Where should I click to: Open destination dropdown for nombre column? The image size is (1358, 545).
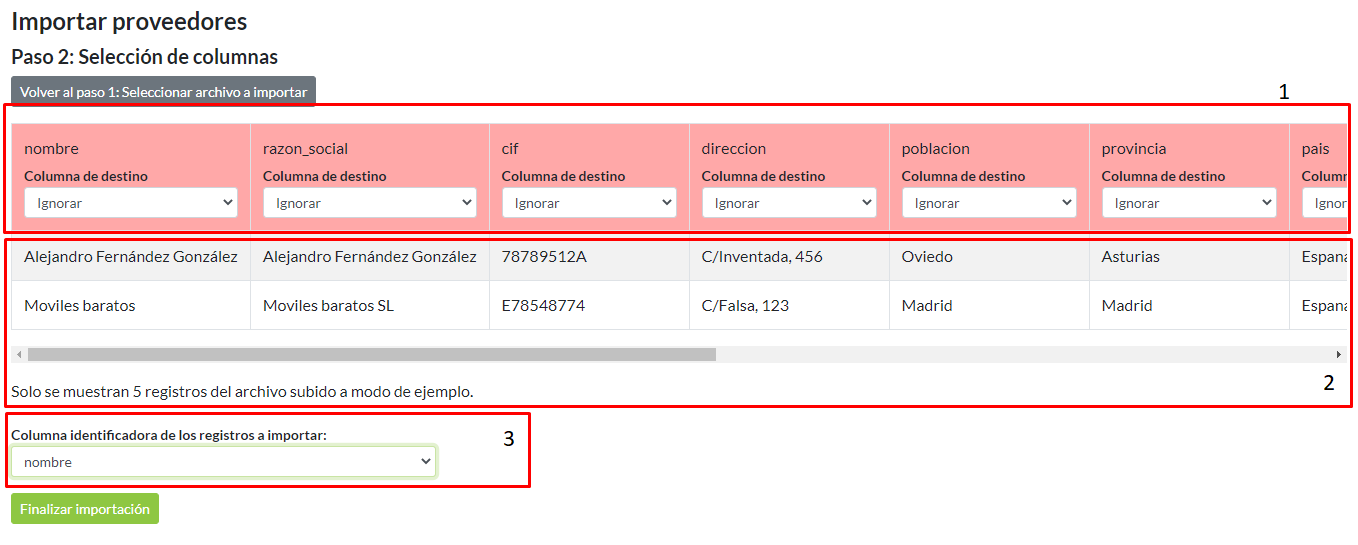coord(130,203)
